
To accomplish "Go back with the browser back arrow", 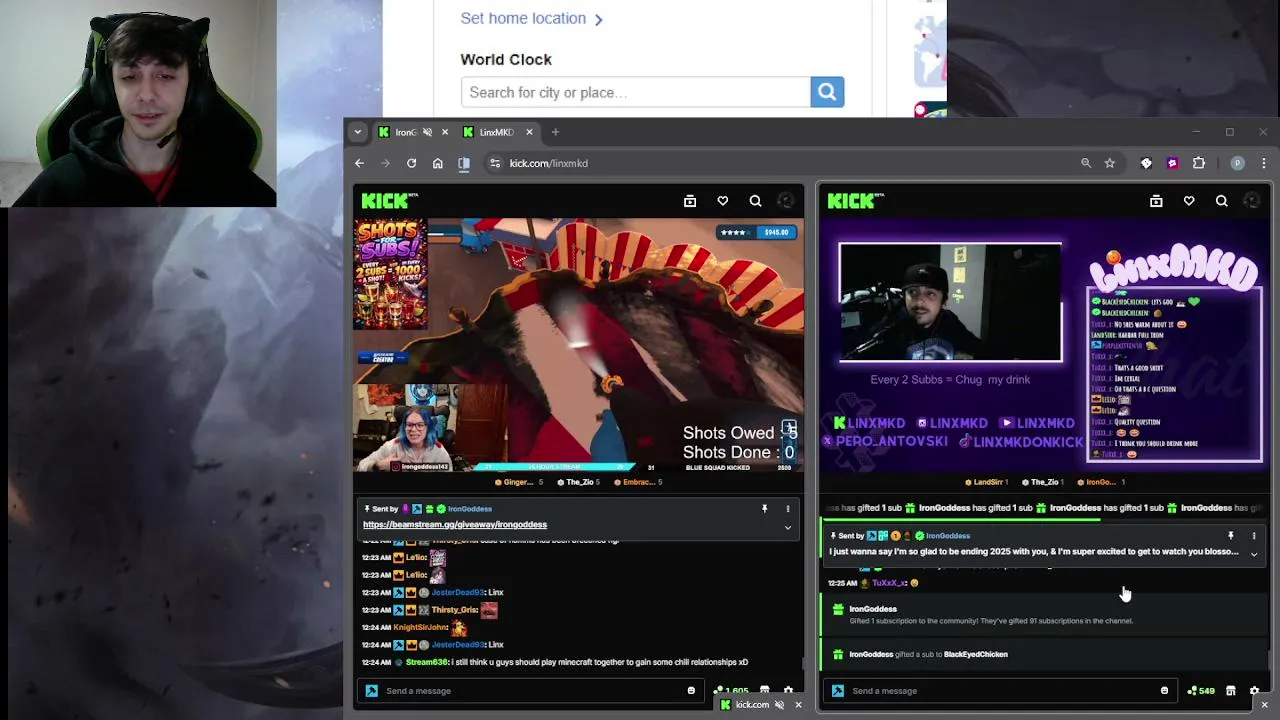I will [x=360, y=163].
